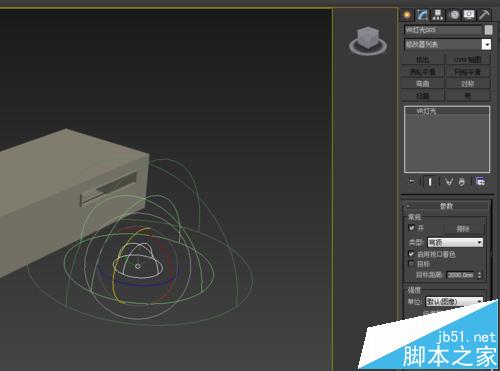Switch to the Modify panel tab

pos(422,15)
